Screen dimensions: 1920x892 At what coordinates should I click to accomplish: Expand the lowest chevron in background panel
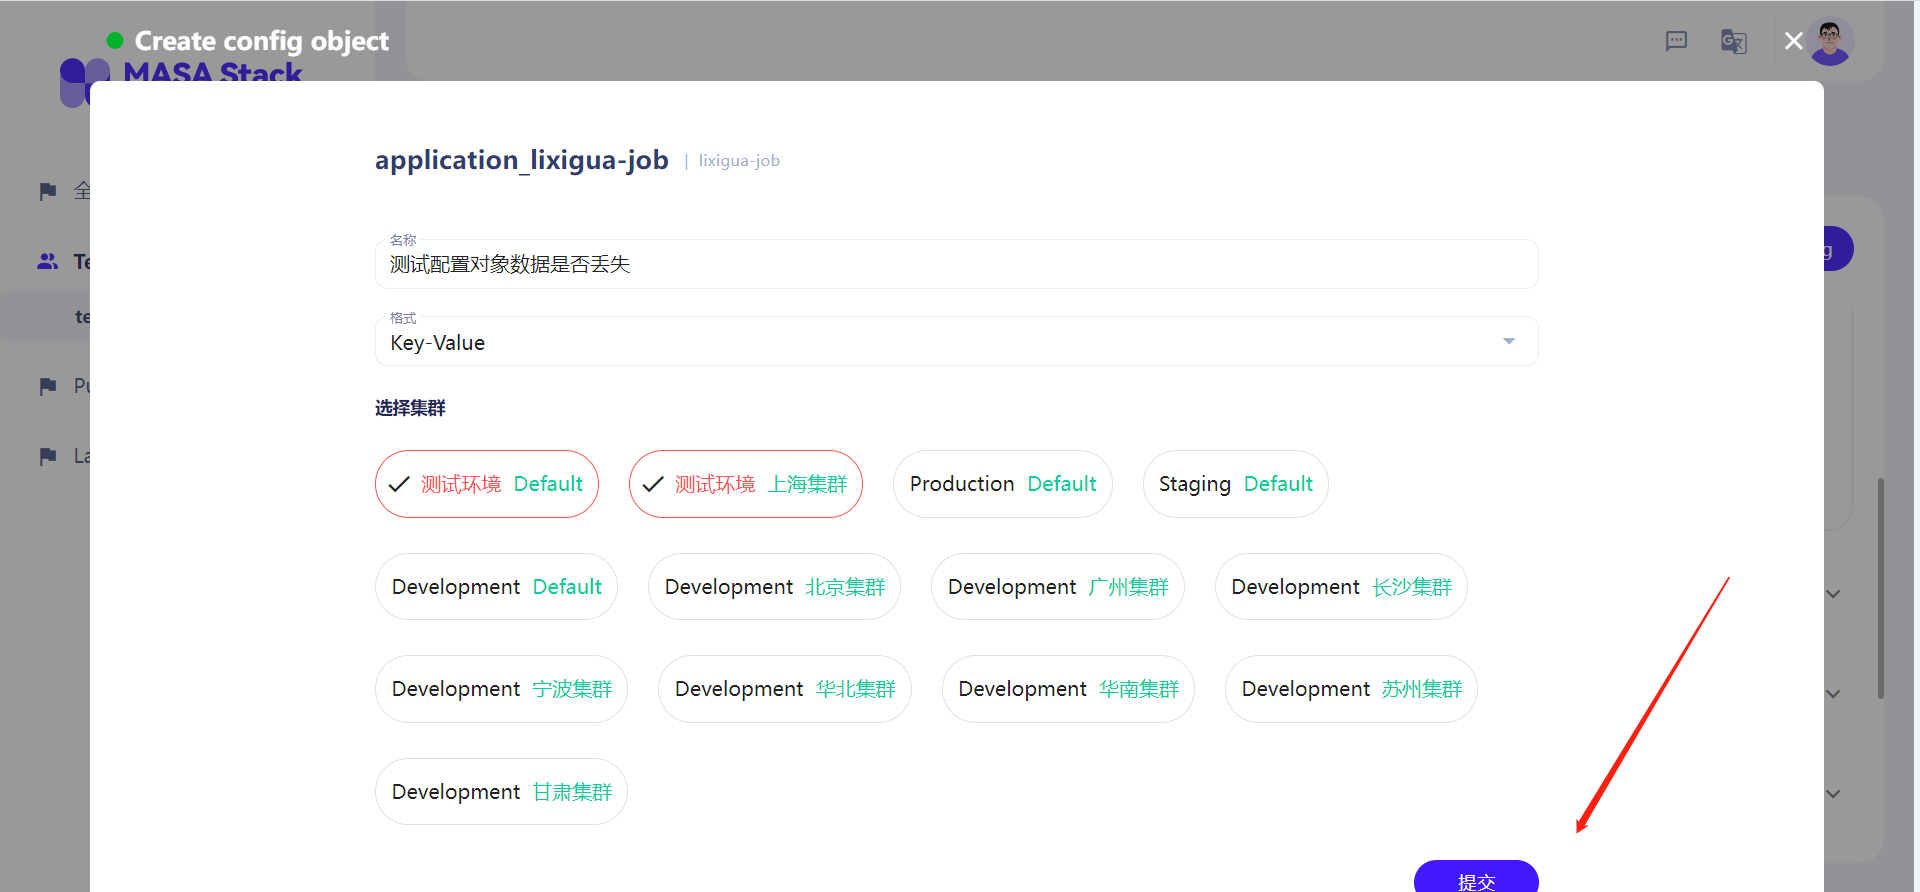1833,794
